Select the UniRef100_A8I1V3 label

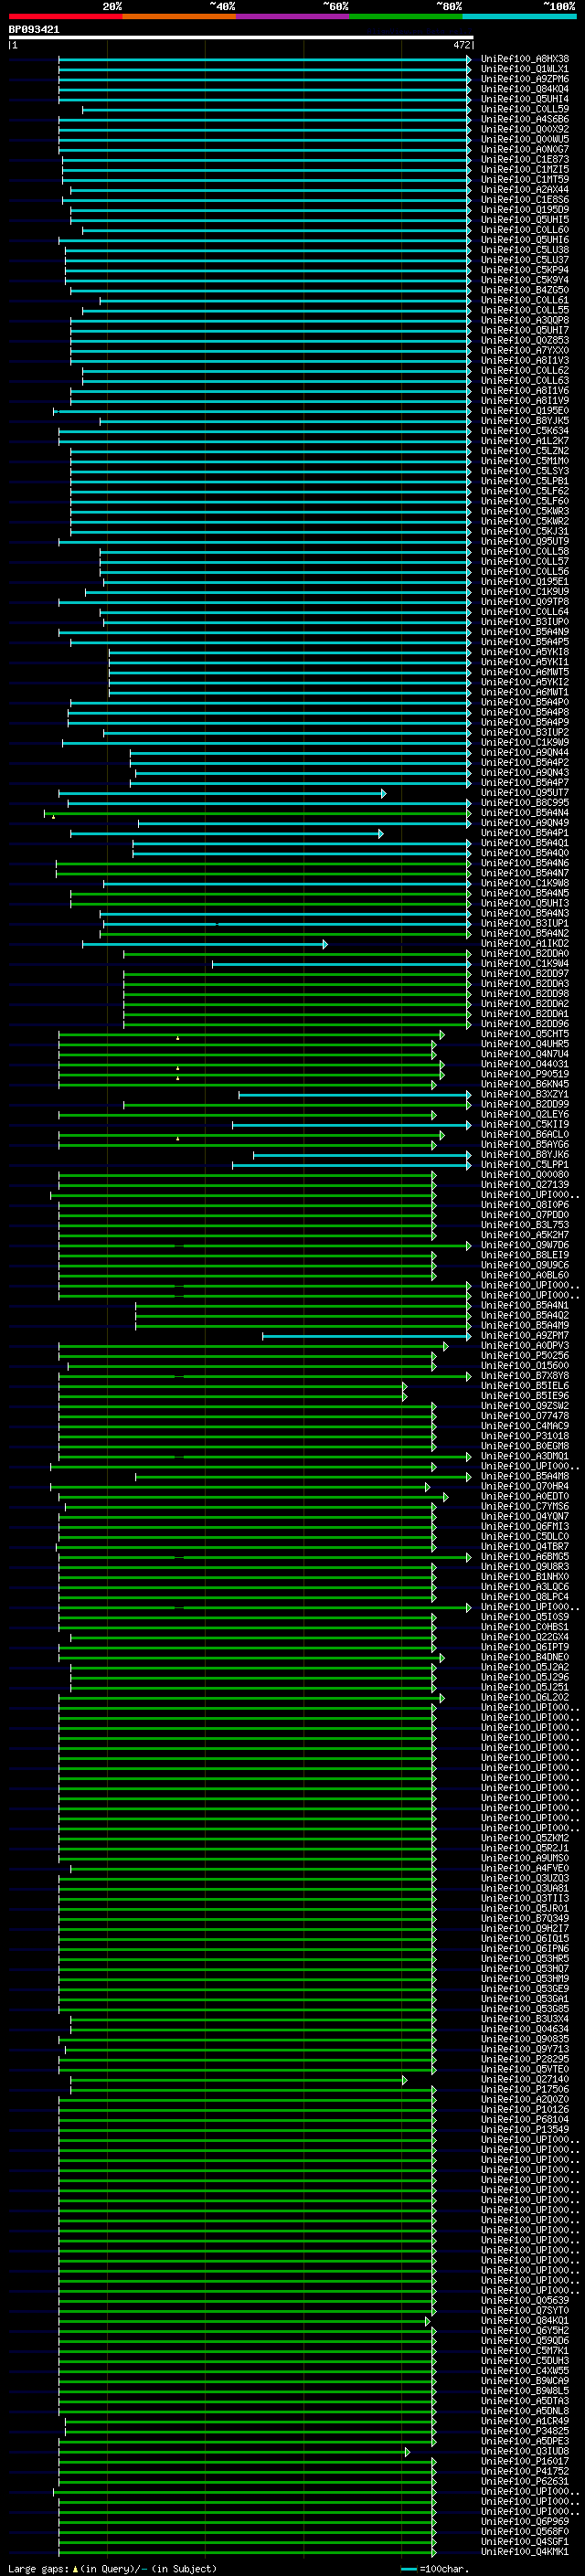pos(525,361)
